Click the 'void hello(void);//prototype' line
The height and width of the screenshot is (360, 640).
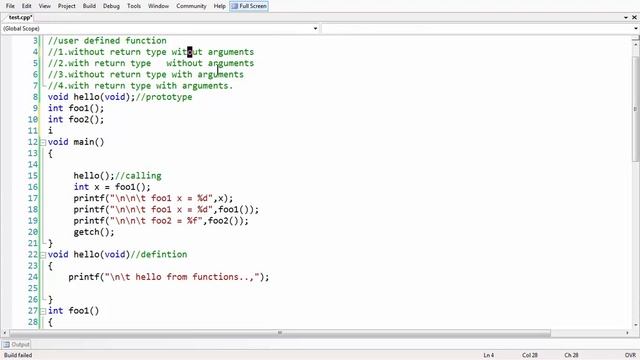[120, 97]
